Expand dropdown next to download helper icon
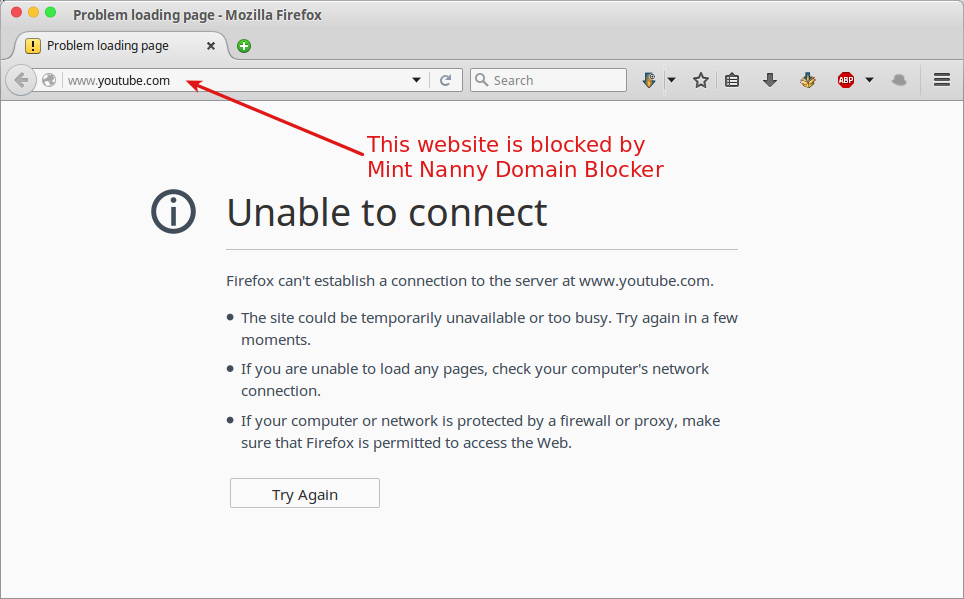 click(x=671, y=80)
